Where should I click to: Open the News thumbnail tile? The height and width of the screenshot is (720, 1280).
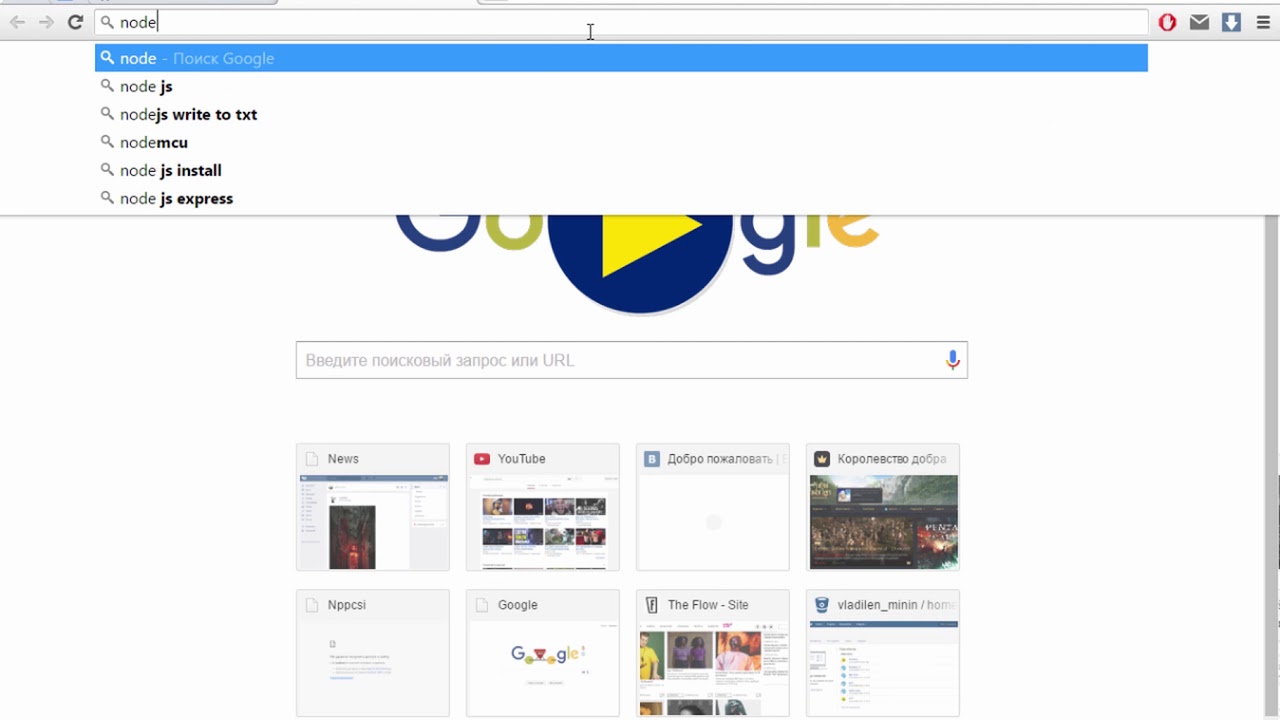click(x=373, y=507)
